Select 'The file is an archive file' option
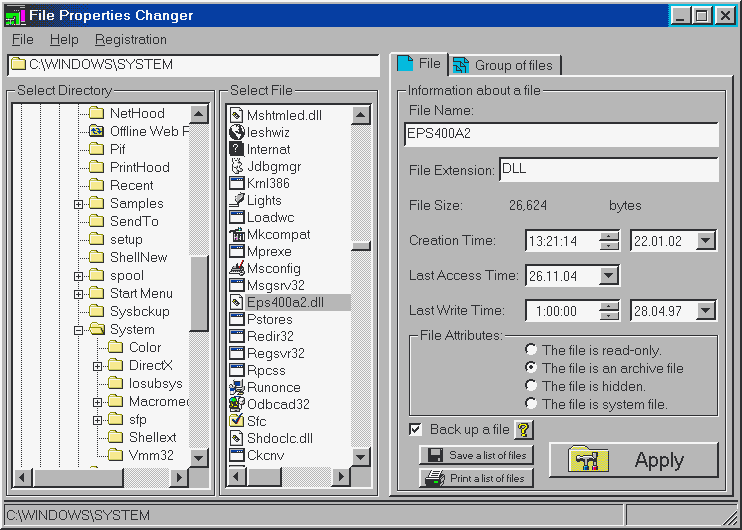 click(x=531, y=368)
